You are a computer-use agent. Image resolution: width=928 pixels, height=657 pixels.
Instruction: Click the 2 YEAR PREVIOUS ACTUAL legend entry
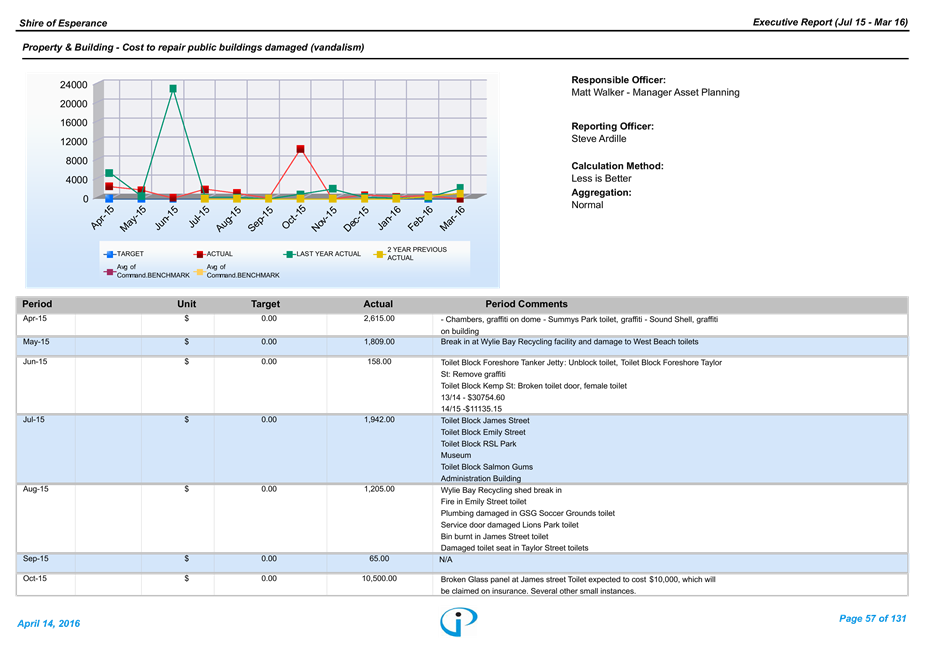(x=411, y=254)
